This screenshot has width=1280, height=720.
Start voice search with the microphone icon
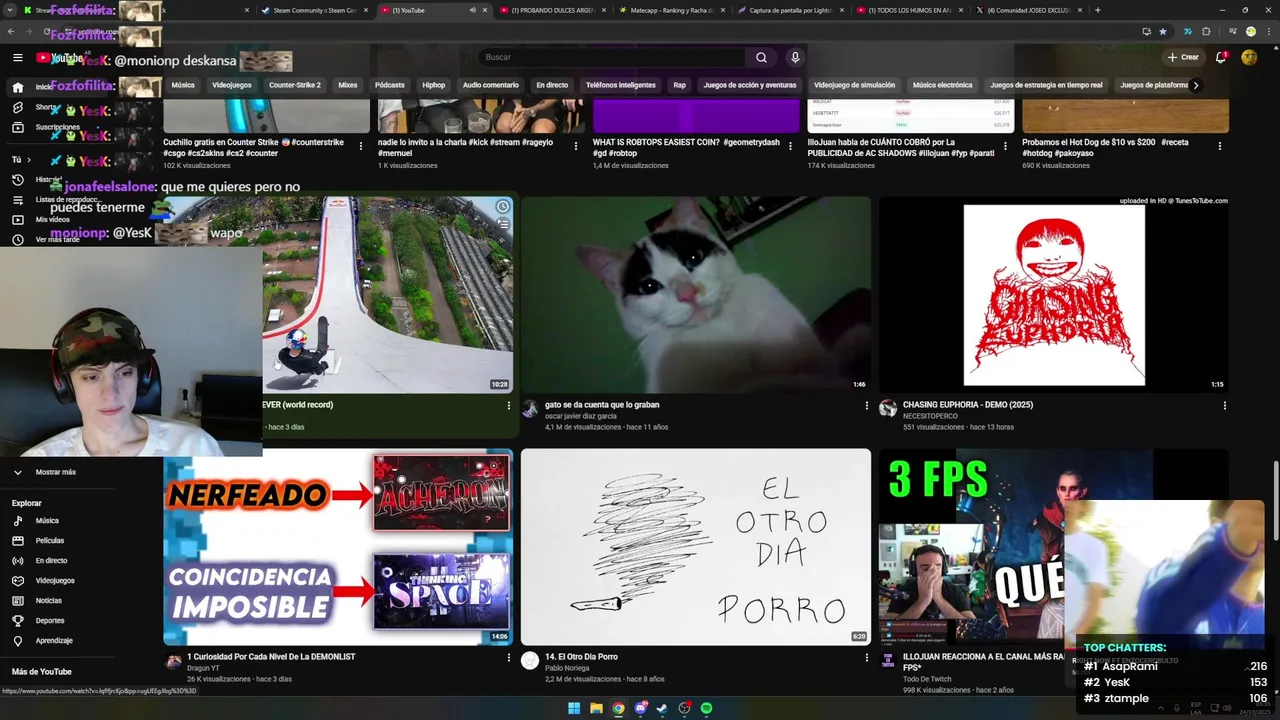pyautogui.click(x=795, y=57)
